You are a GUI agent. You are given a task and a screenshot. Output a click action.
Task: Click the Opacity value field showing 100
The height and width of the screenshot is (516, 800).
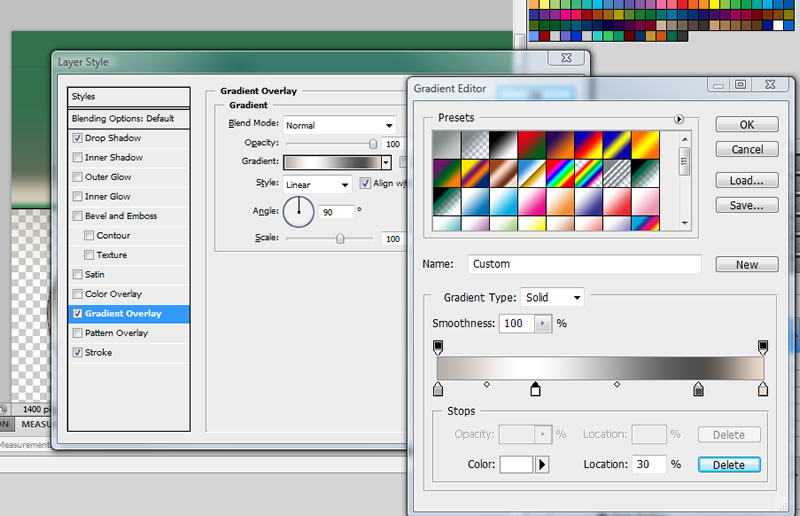393,144
